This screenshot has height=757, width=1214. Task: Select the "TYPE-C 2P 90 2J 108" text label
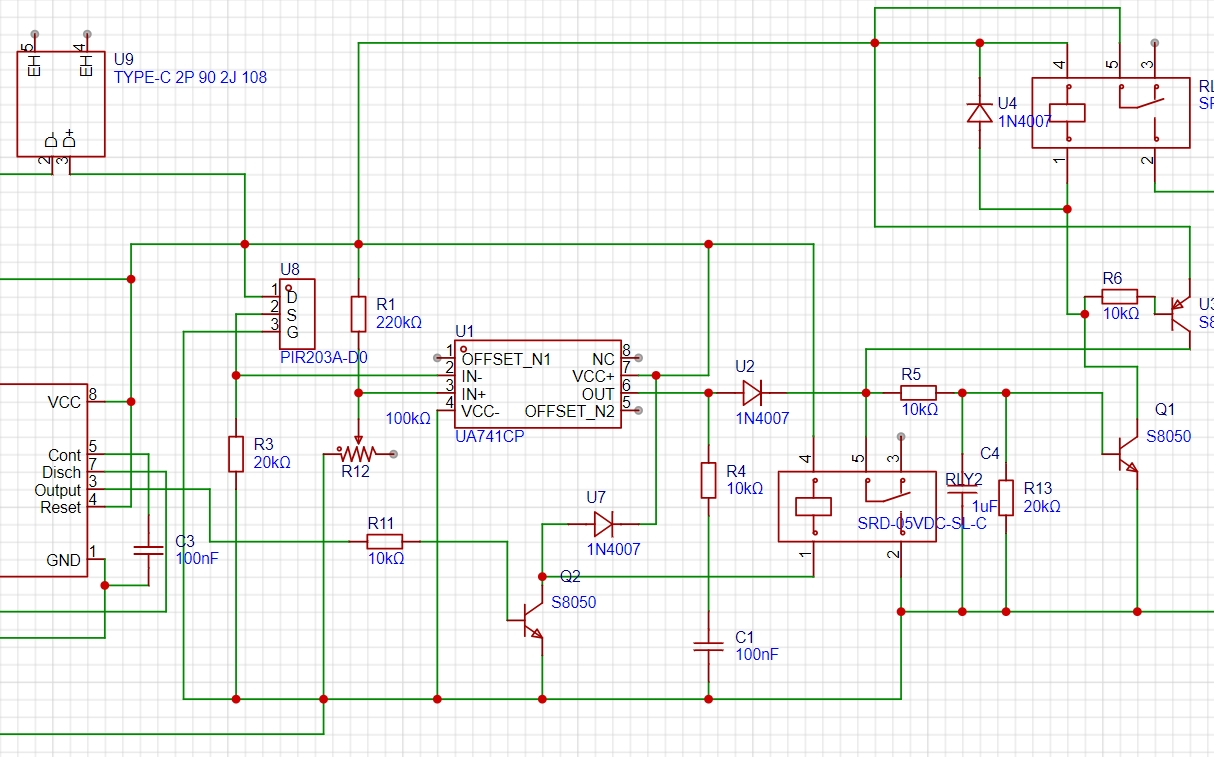190,77
